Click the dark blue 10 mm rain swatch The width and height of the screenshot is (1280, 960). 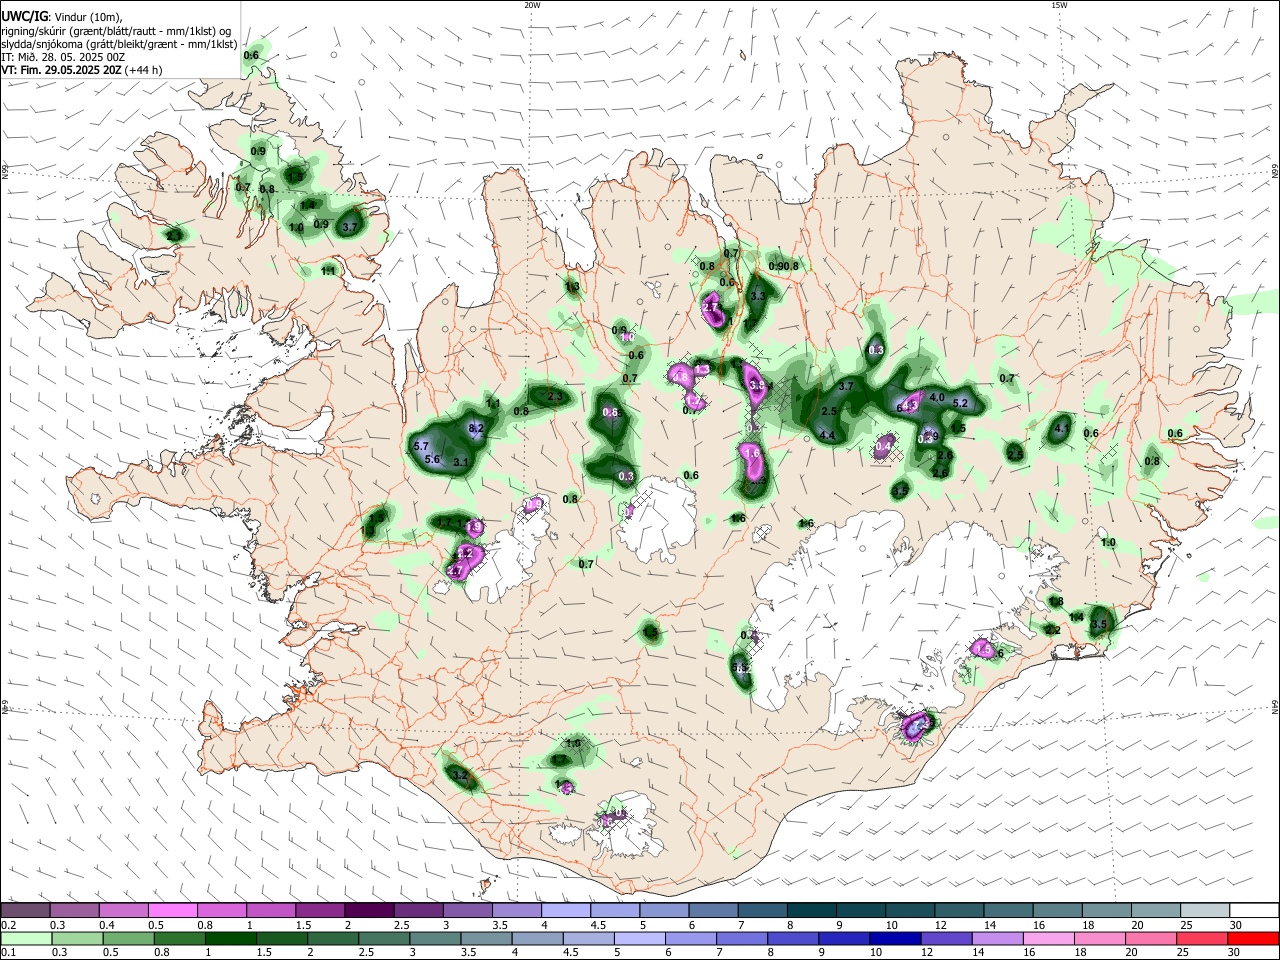click(x=893, y=939)
